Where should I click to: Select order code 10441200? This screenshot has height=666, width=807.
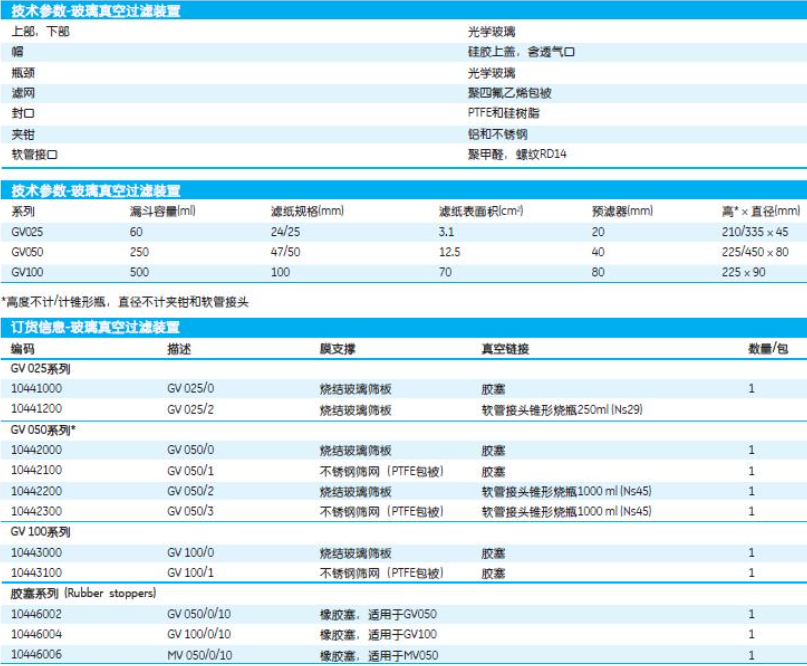(x=37, y=409)
